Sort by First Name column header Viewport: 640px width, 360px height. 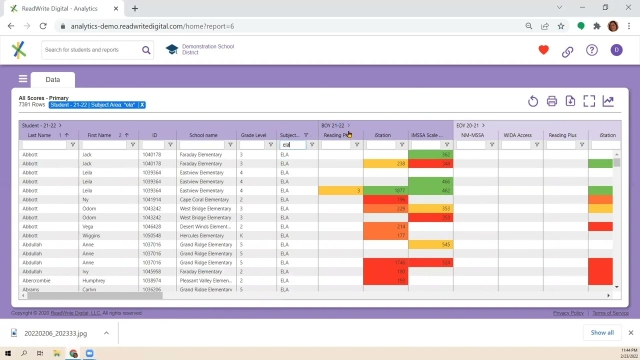(x=99, y=135)
